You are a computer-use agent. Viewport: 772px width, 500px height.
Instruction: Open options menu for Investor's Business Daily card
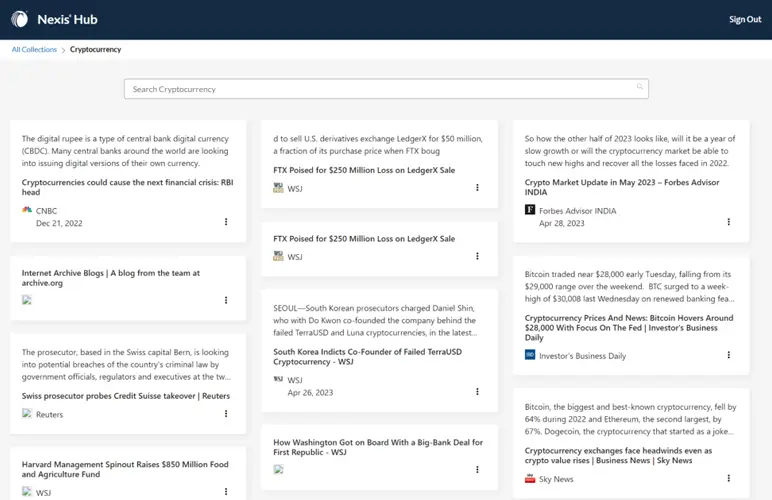[x=729, y=355]
